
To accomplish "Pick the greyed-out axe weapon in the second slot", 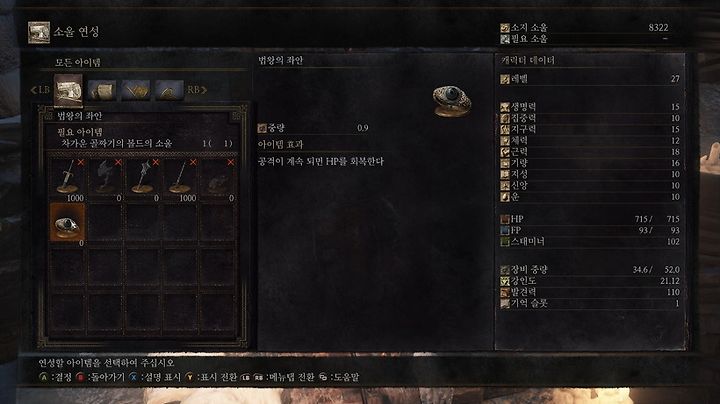I will click(105, 179).
